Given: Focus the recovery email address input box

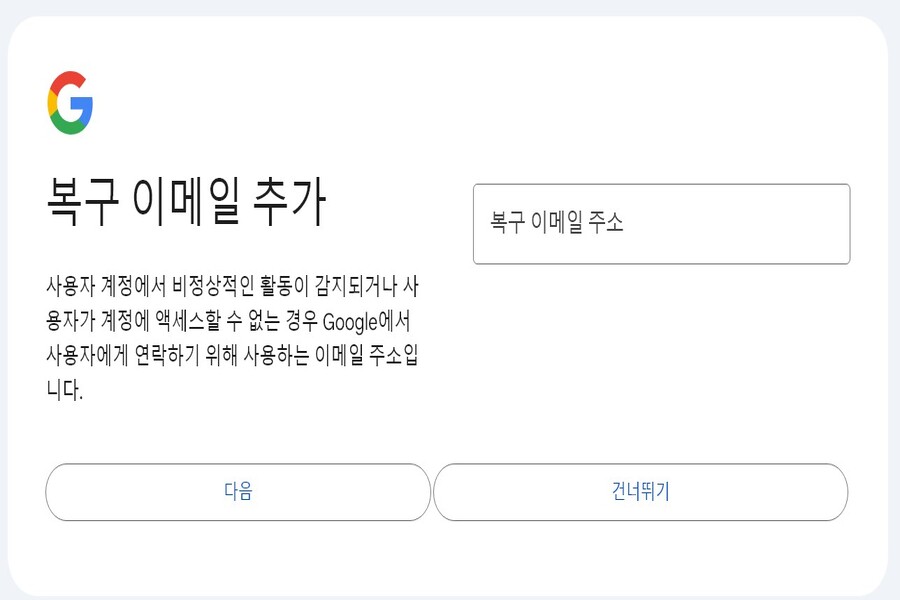Looking at the screenshot, I should (x=660, y=223).
